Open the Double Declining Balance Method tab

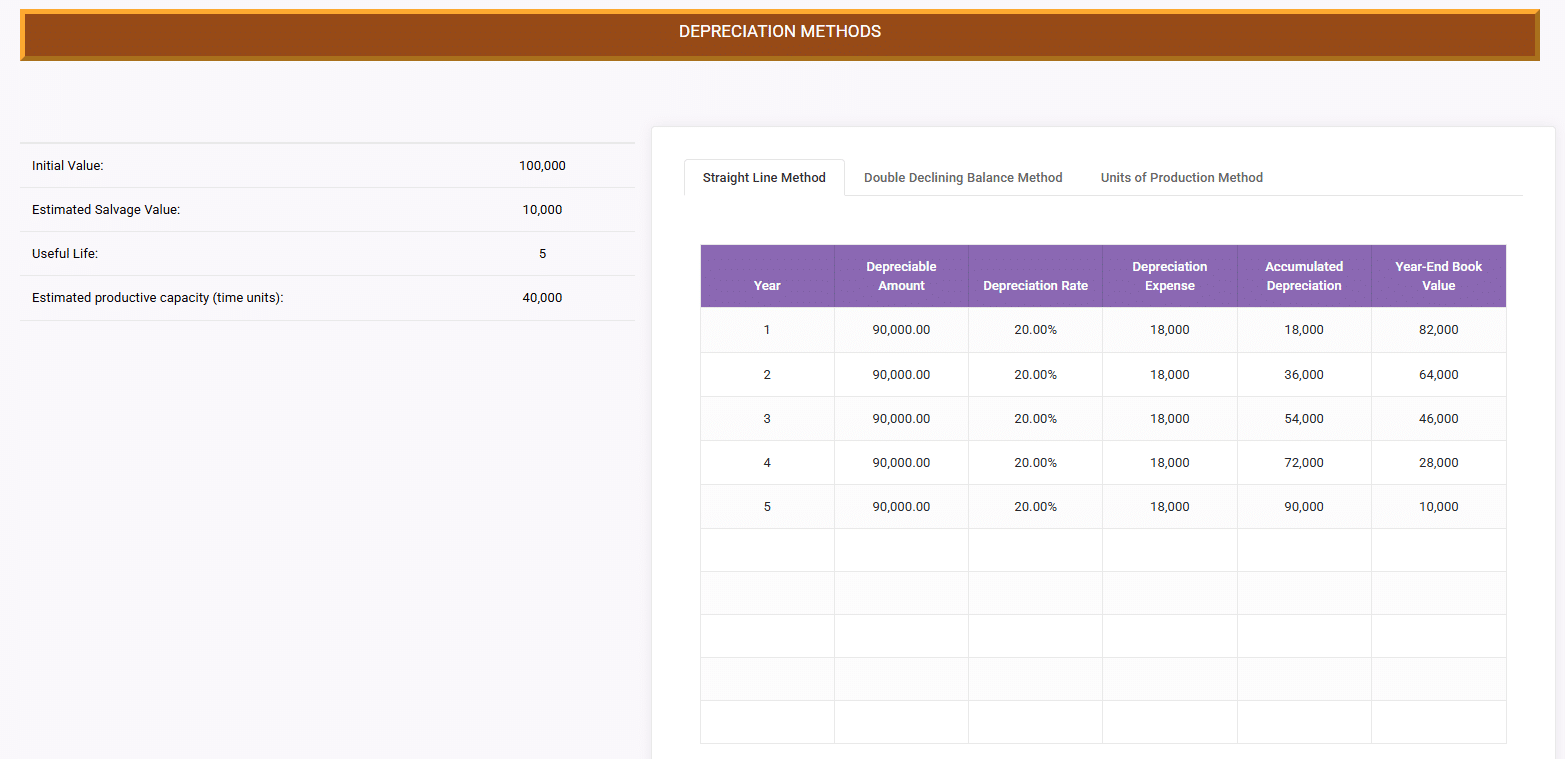(x=962, y=178)
